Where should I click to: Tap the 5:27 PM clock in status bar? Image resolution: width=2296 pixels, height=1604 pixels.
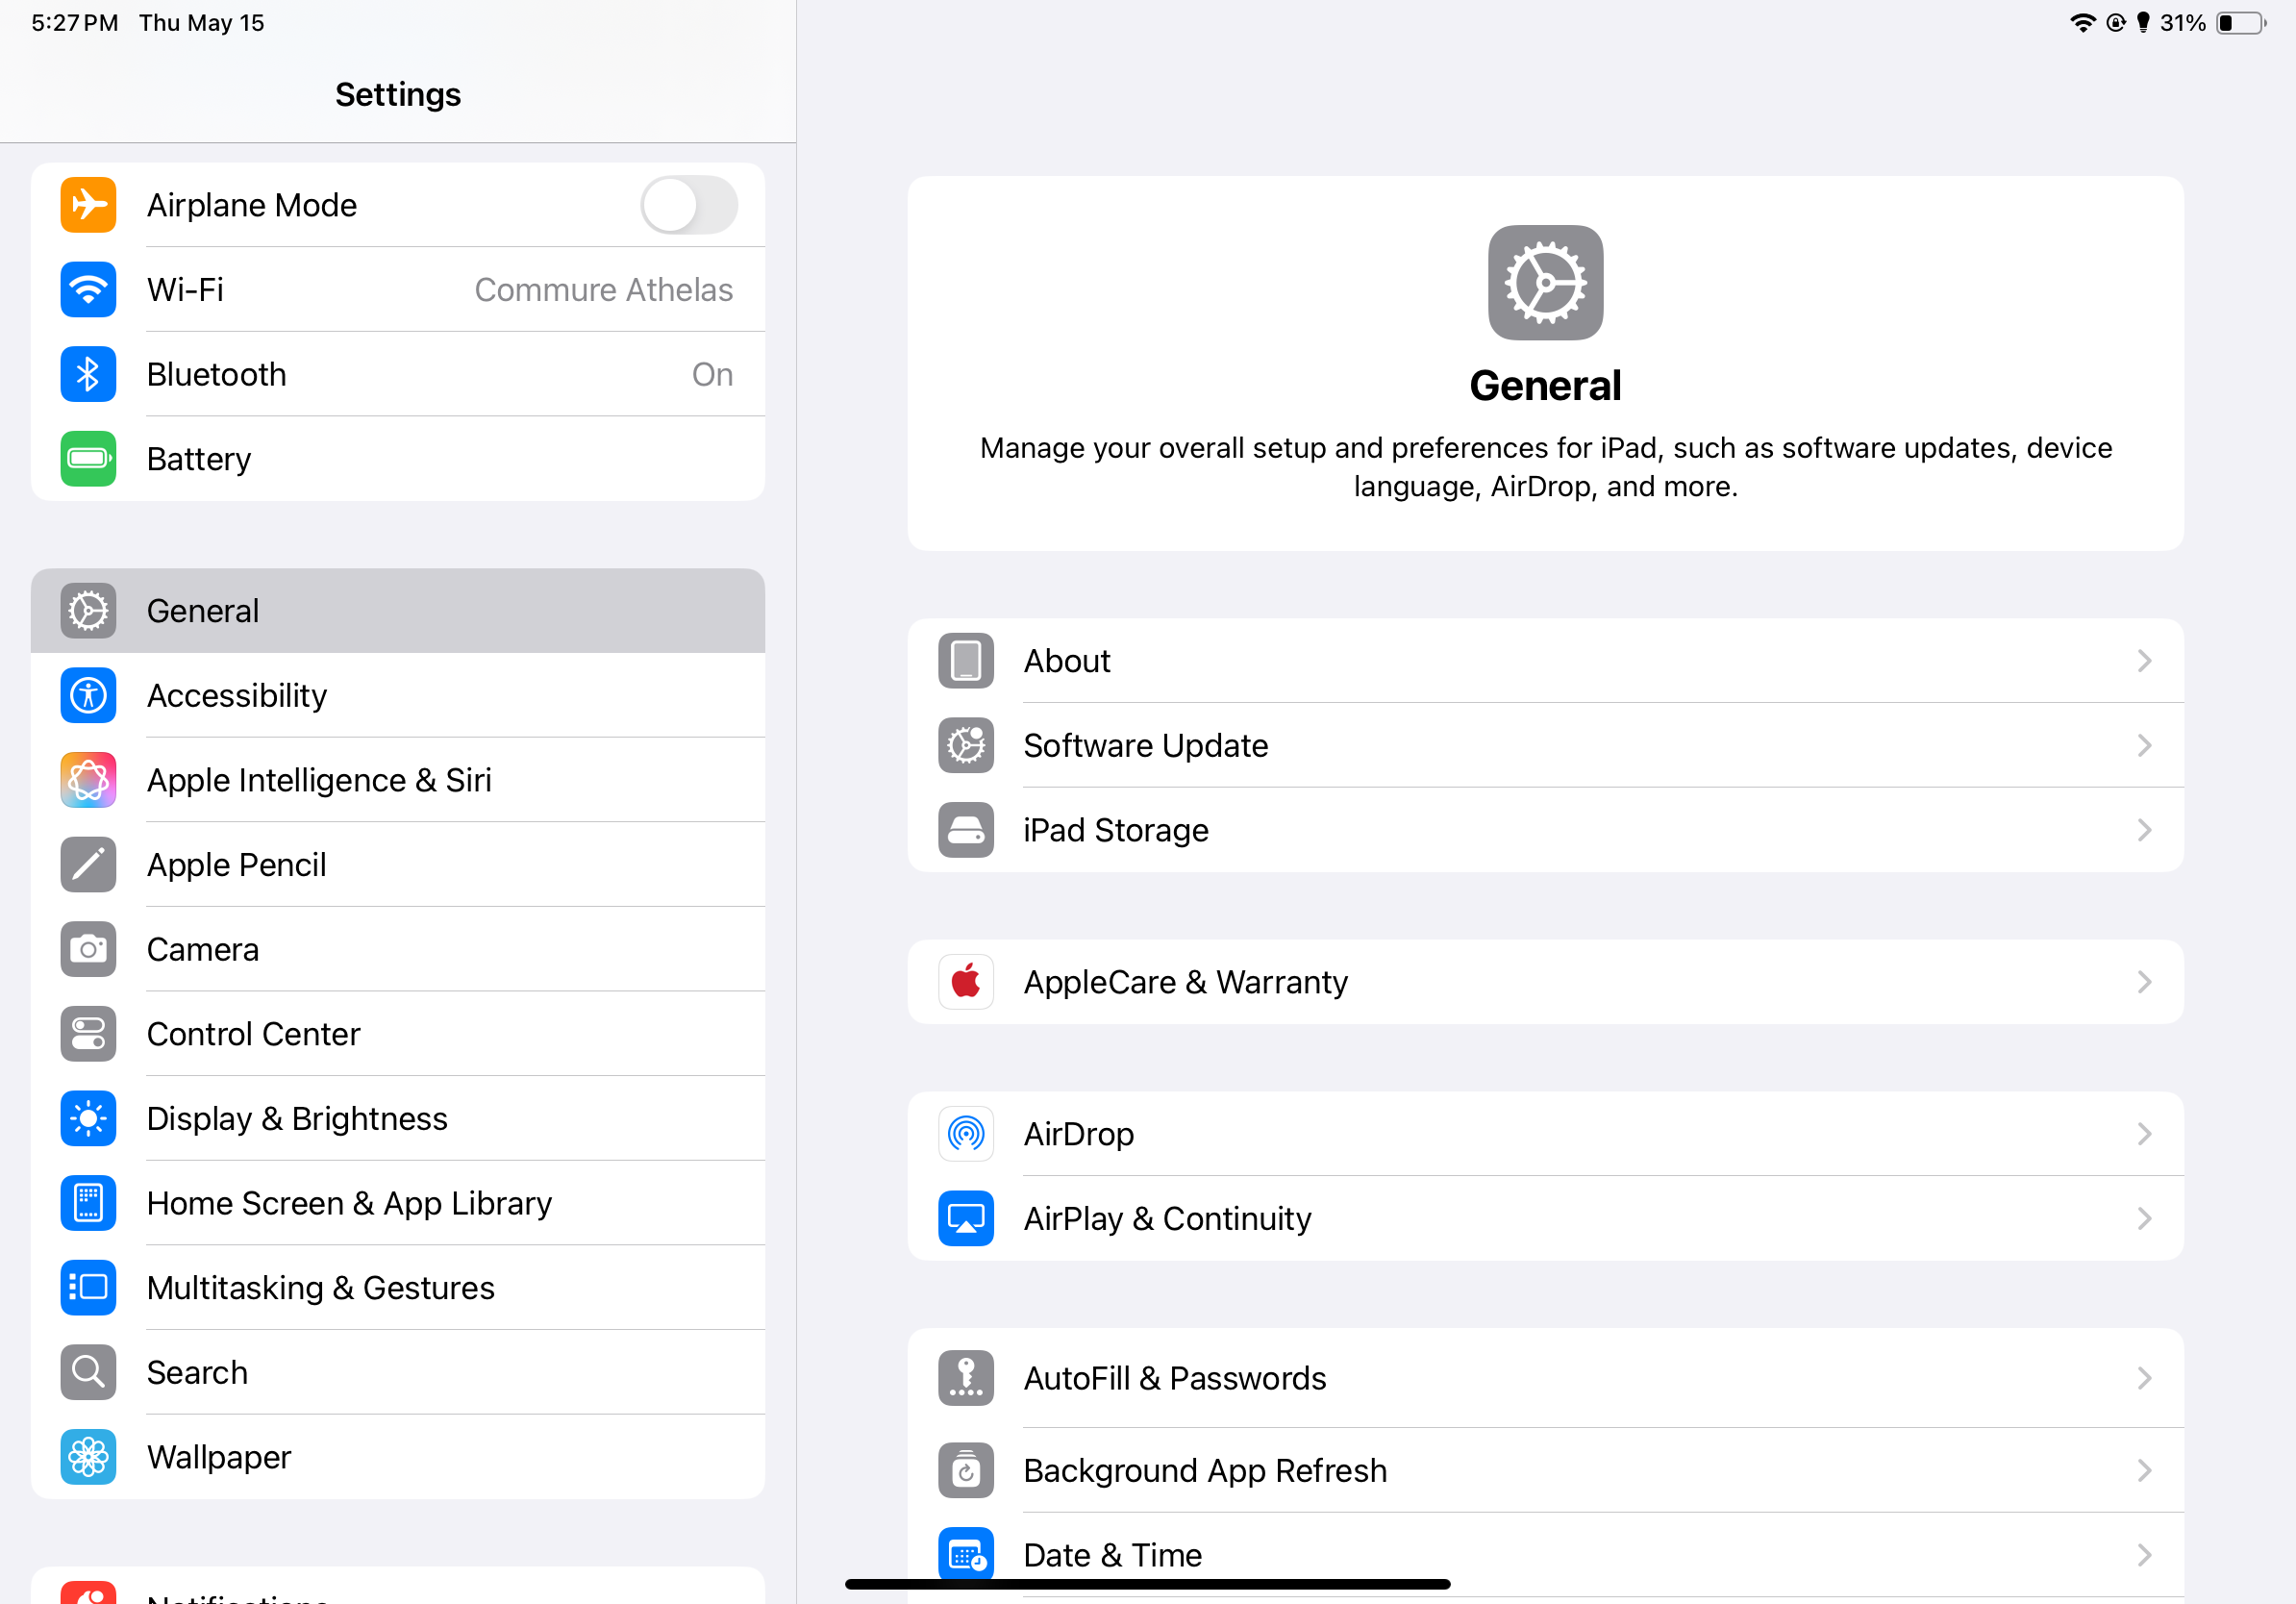pos(75,23)
